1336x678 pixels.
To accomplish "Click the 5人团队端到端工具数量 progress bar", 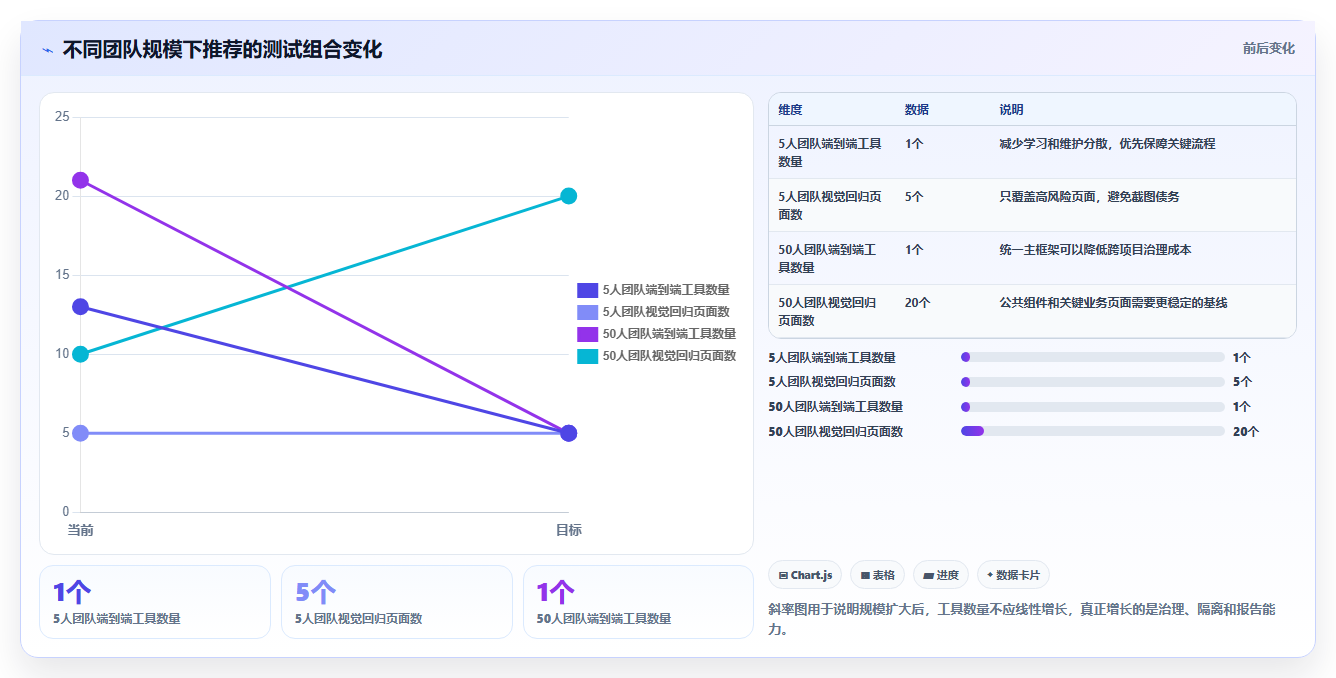I will pyautogui.click(x=1092, y=357).
